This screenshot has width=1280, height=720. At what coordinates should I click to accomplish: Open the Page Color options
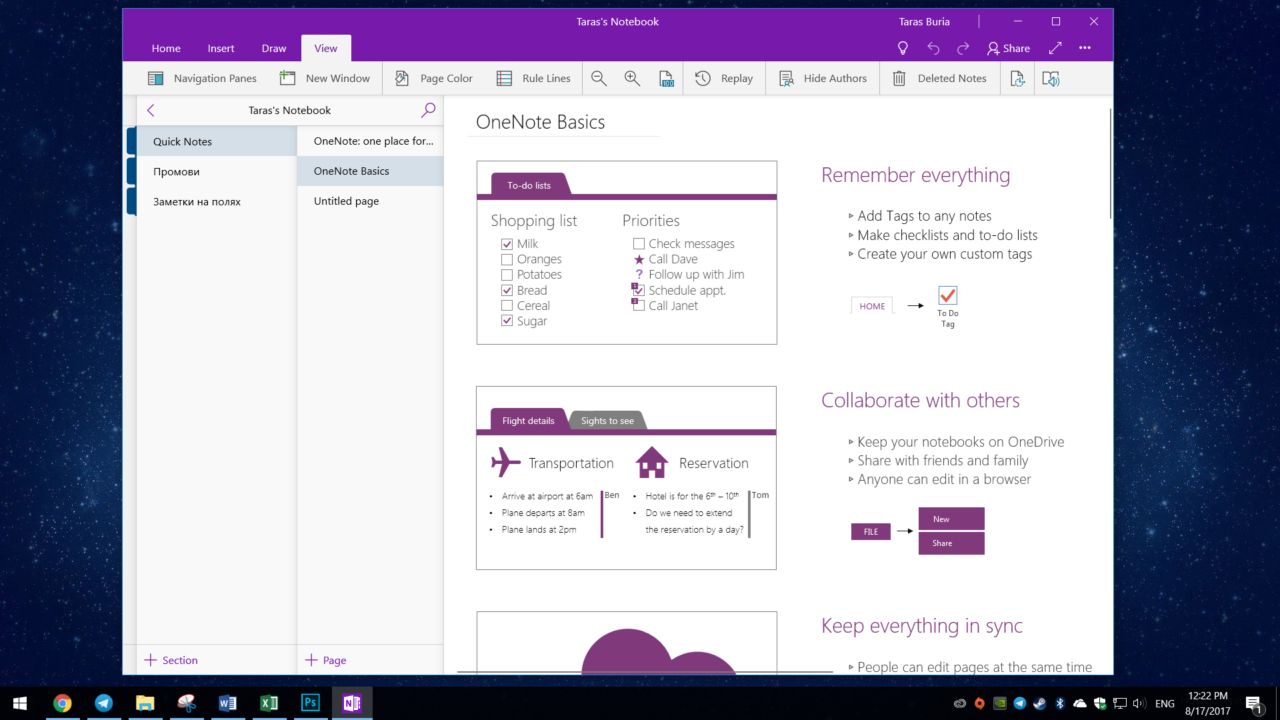pos(433,78)
